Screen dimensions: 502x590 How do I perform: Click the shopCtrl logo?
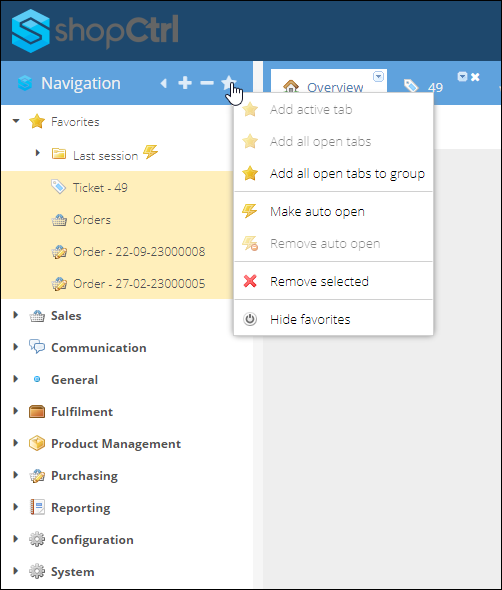click(x=95, y=30)
